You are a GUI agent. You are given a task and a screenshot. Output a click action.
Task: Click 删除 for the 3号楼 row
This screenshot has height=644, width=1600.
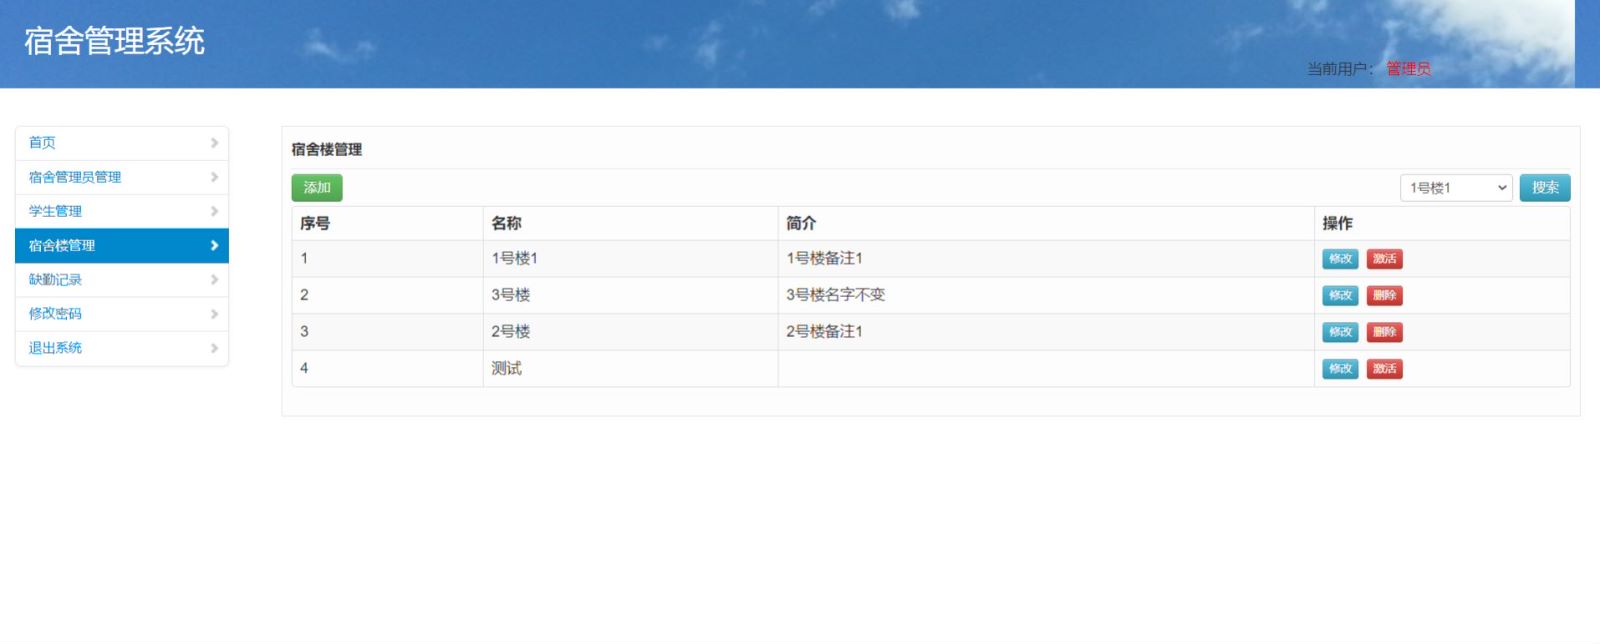(x=1385, y=296)
